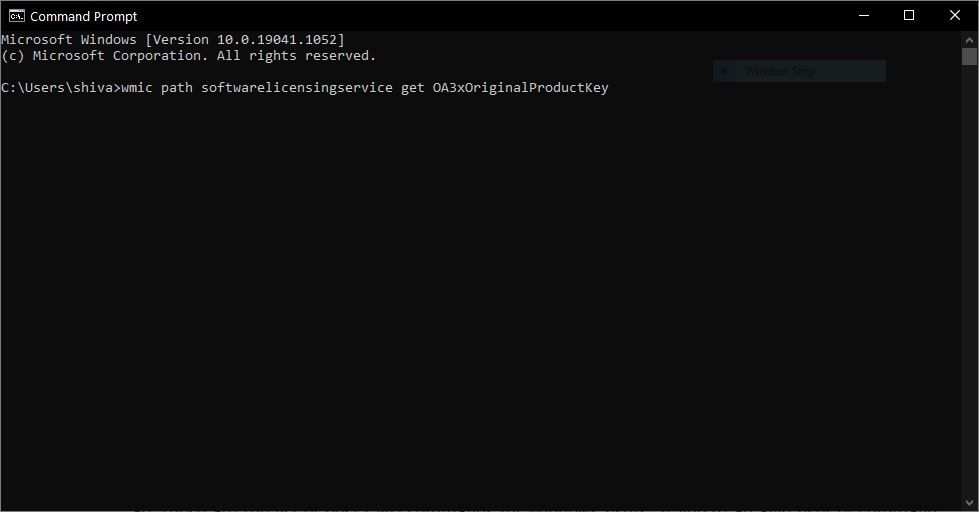Select the faint Window Snip menu item

(799, 71)
